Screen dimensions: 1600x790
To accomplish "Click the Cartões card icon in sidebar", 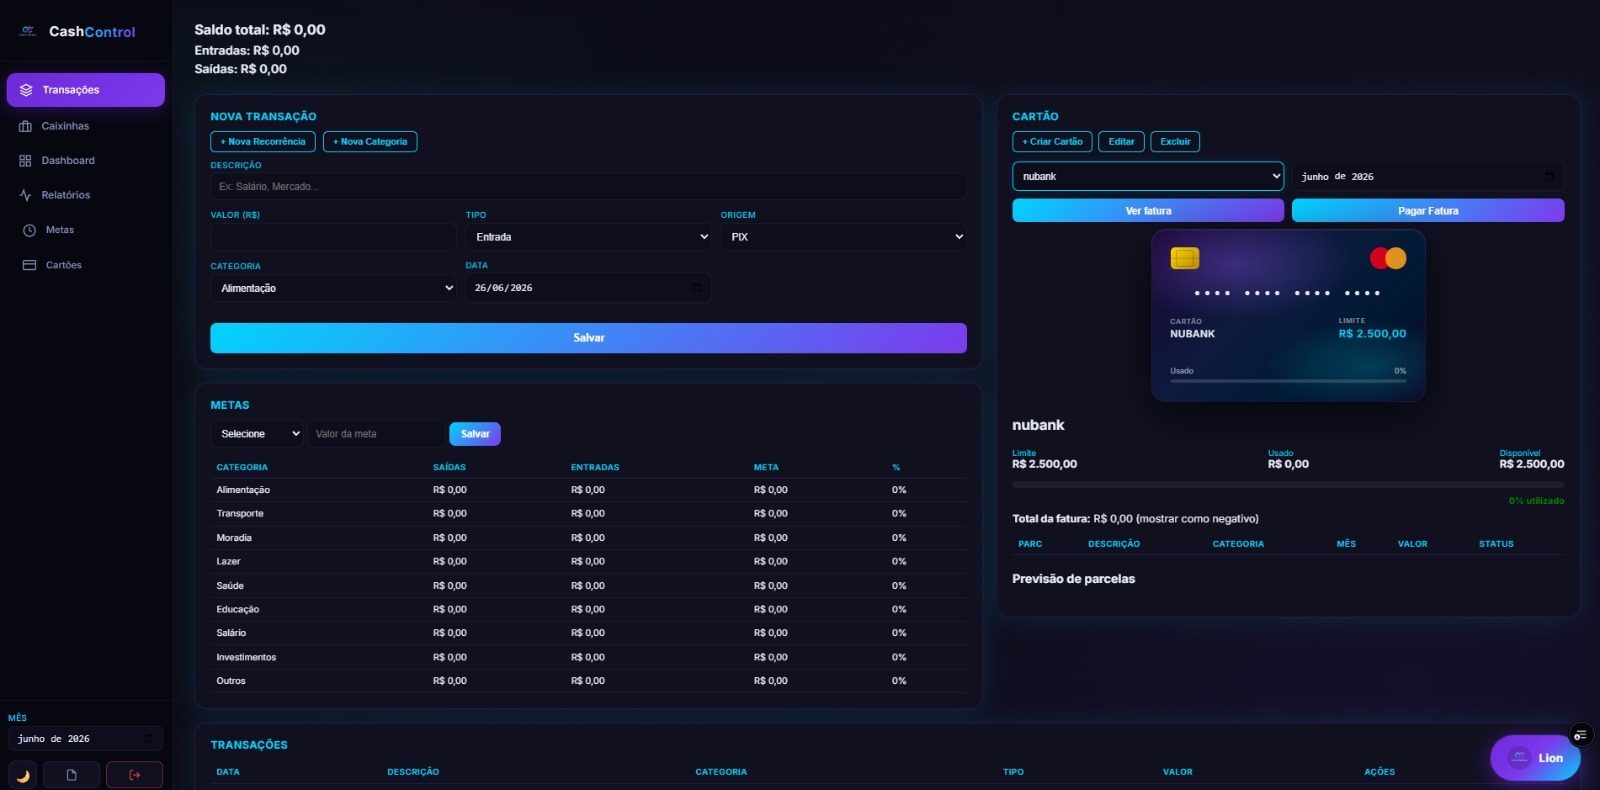I will 30,265.
